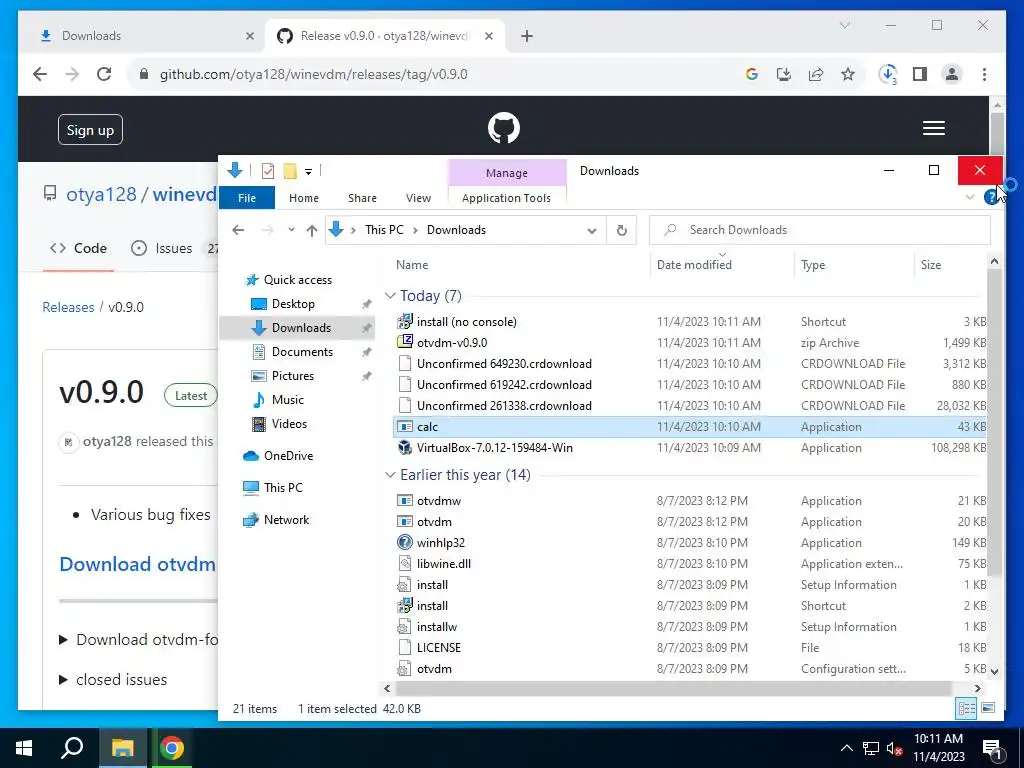This screenshot has width=1024, height=768.
Task: Refresh the Downloads folder view
Action: click(622, 230)
